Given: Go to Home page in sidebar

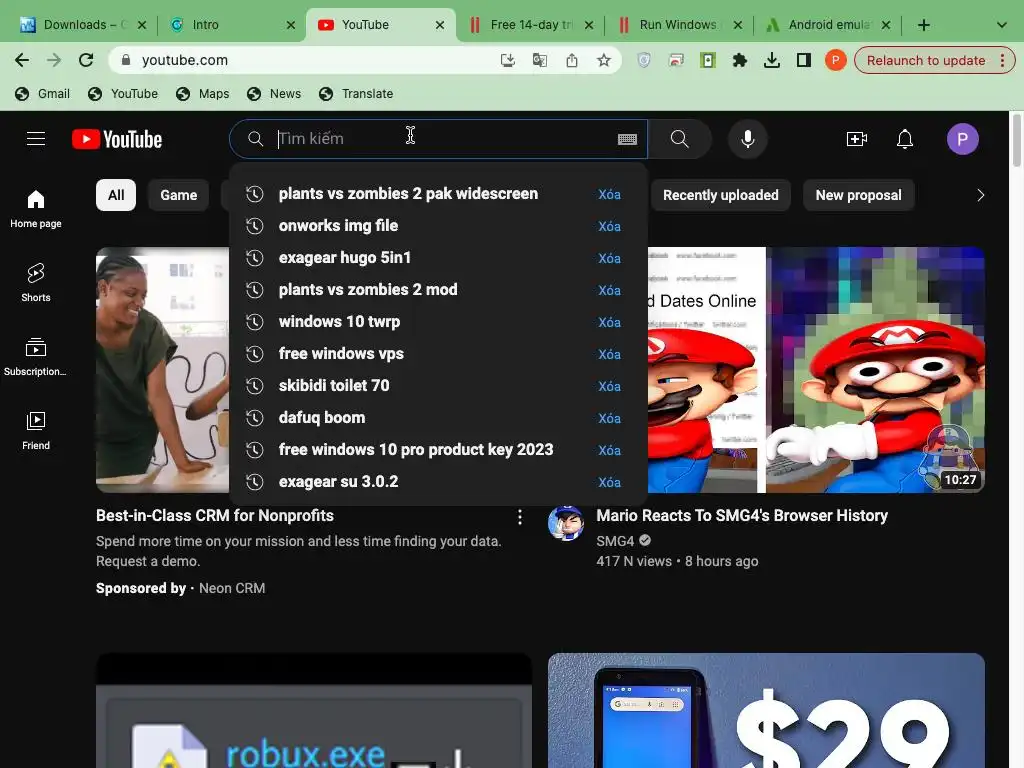Looking at the screenshot, I should coord(36,209).
